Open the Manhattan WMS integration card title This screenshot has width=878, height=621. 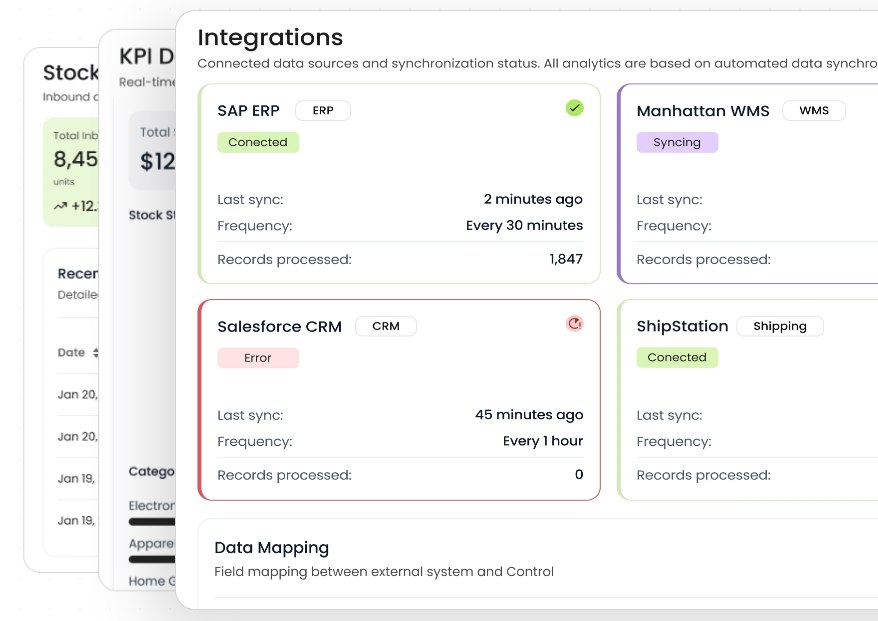(703, 111)
